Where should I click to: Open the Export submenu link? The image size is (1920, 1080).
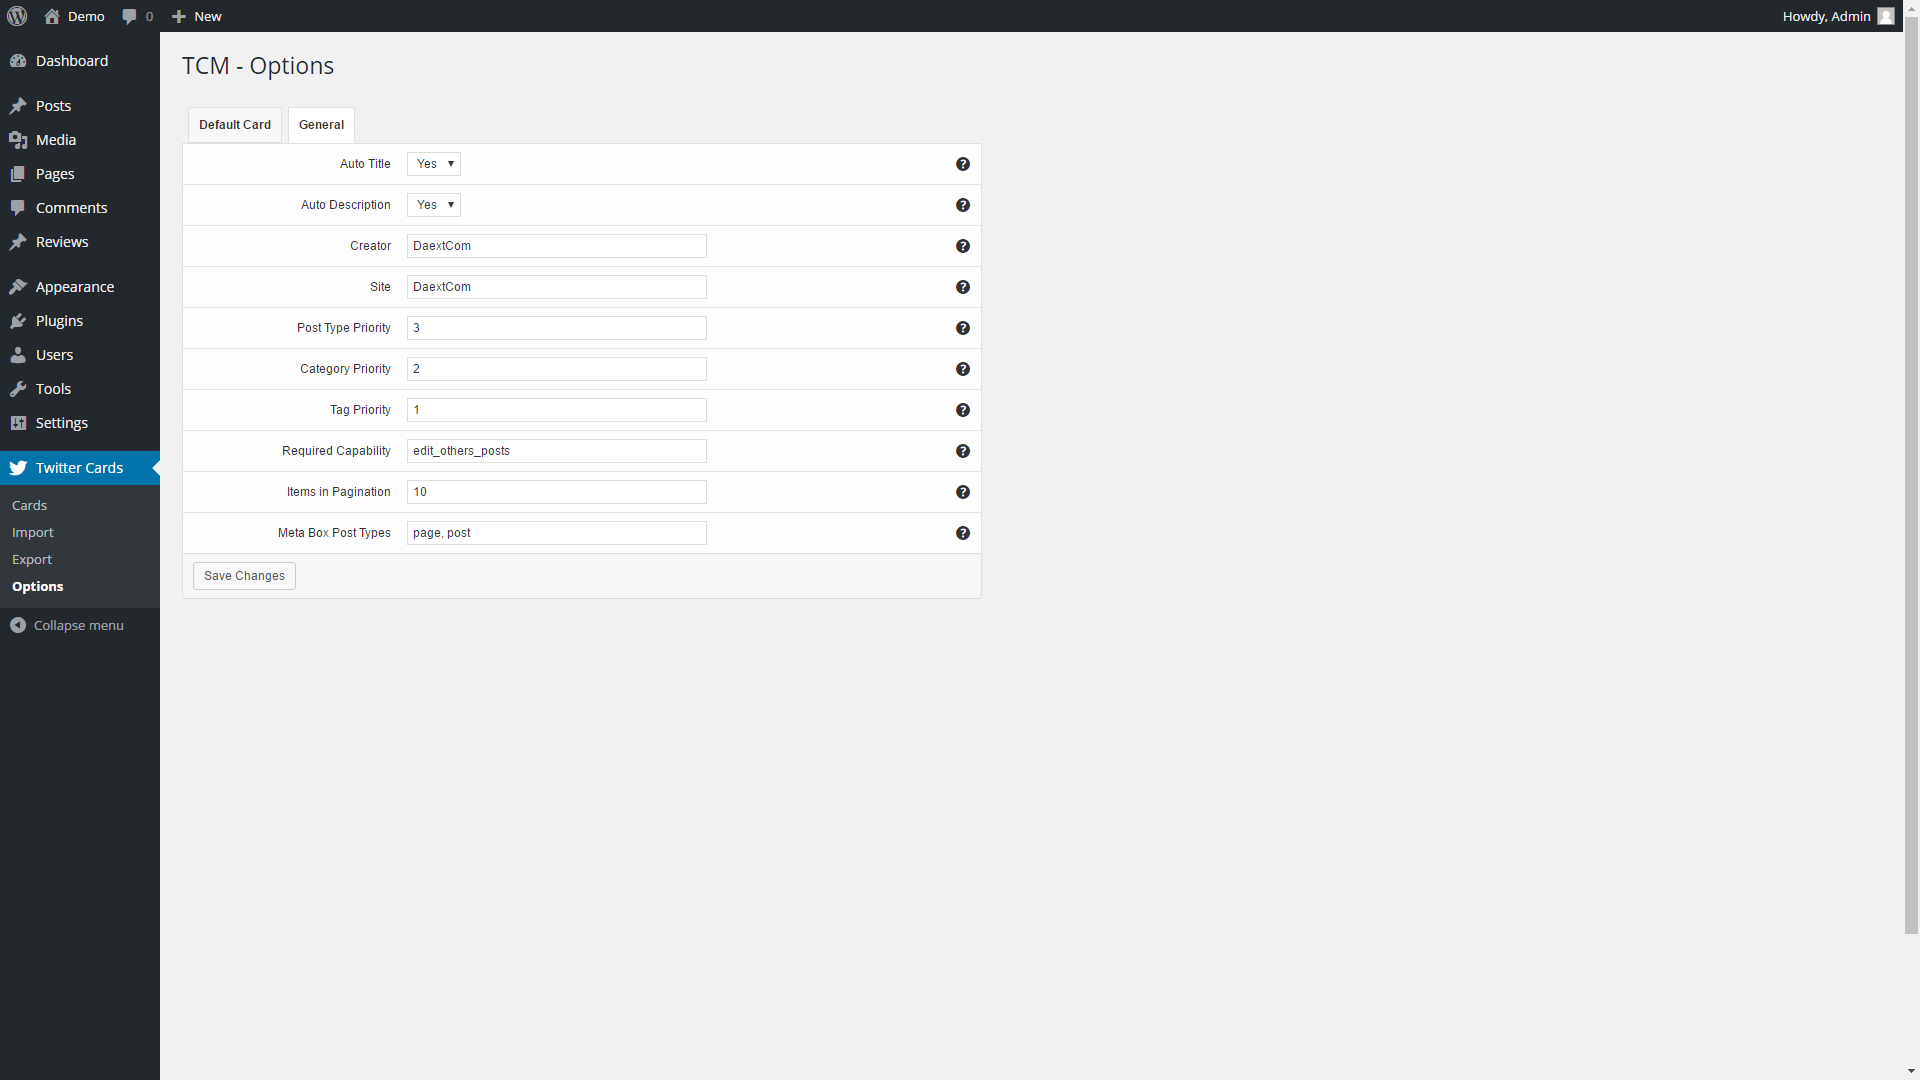(32, 559)
